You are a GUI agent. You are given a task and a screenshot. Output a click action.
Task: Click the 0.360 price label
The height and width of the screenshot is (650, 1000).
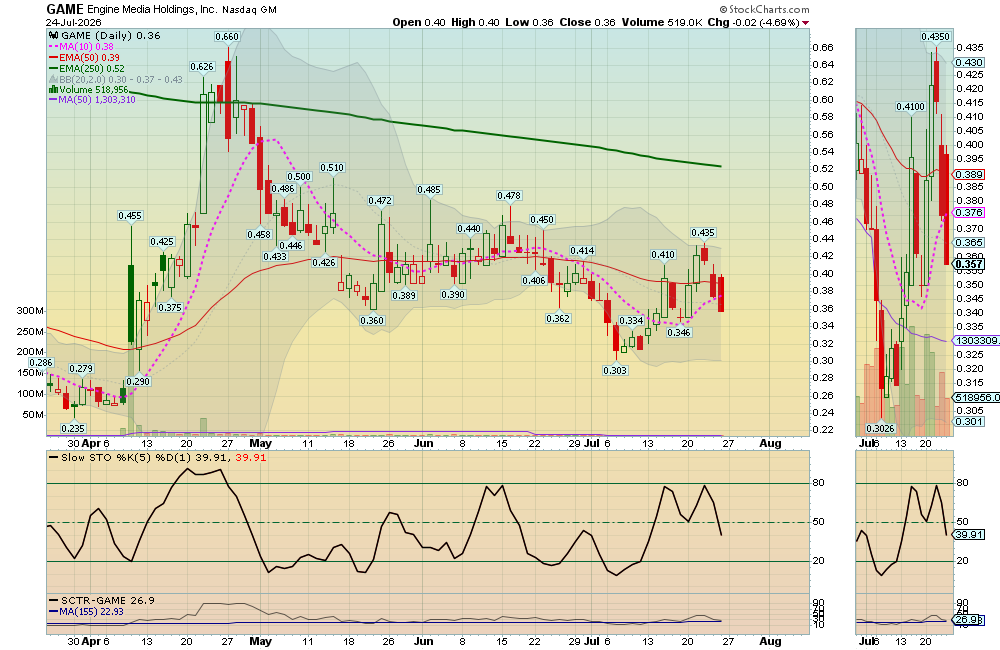point(372,320)
